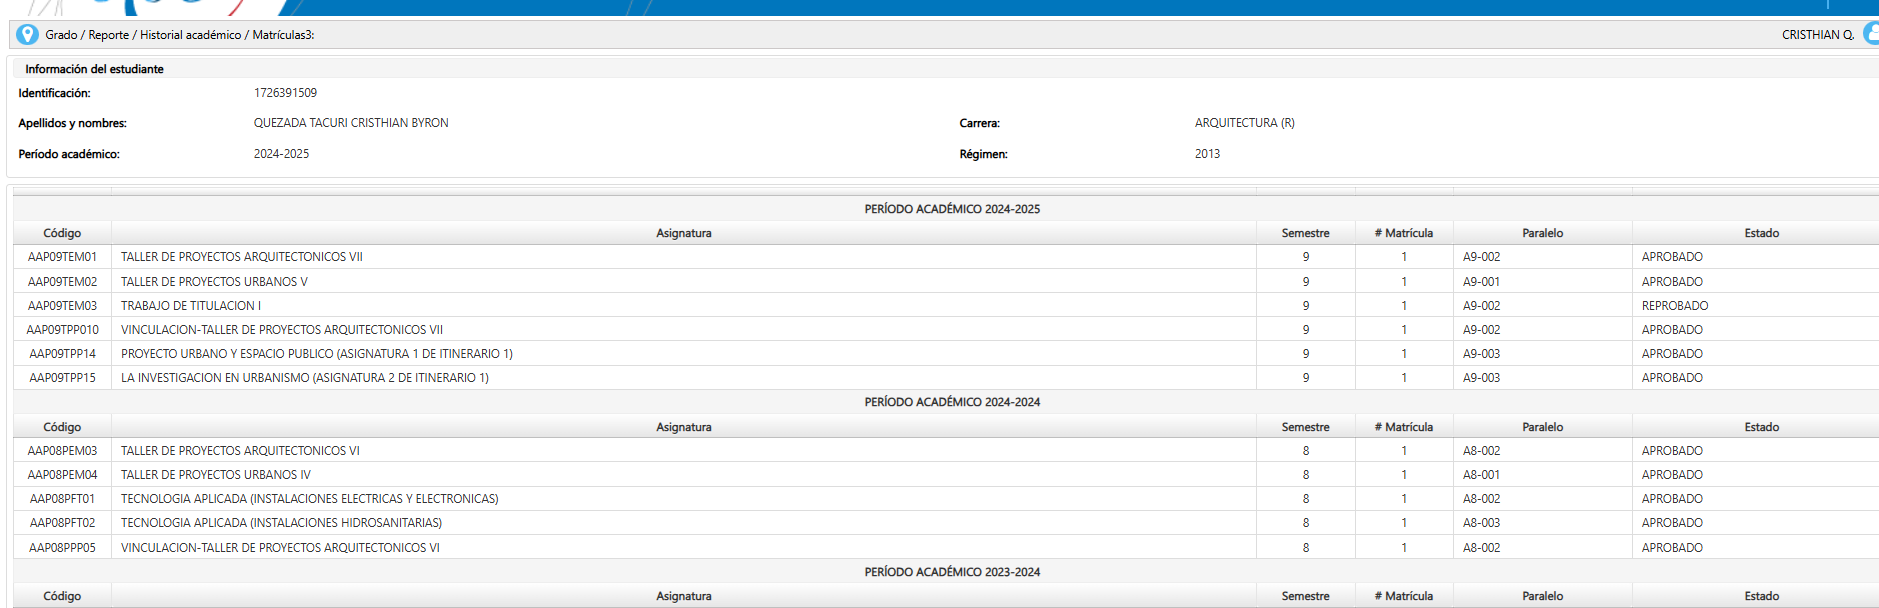1879x608 pixels.
Task: Click Código column header of the 2023-2024 table
Action: [x=62, y=596]
